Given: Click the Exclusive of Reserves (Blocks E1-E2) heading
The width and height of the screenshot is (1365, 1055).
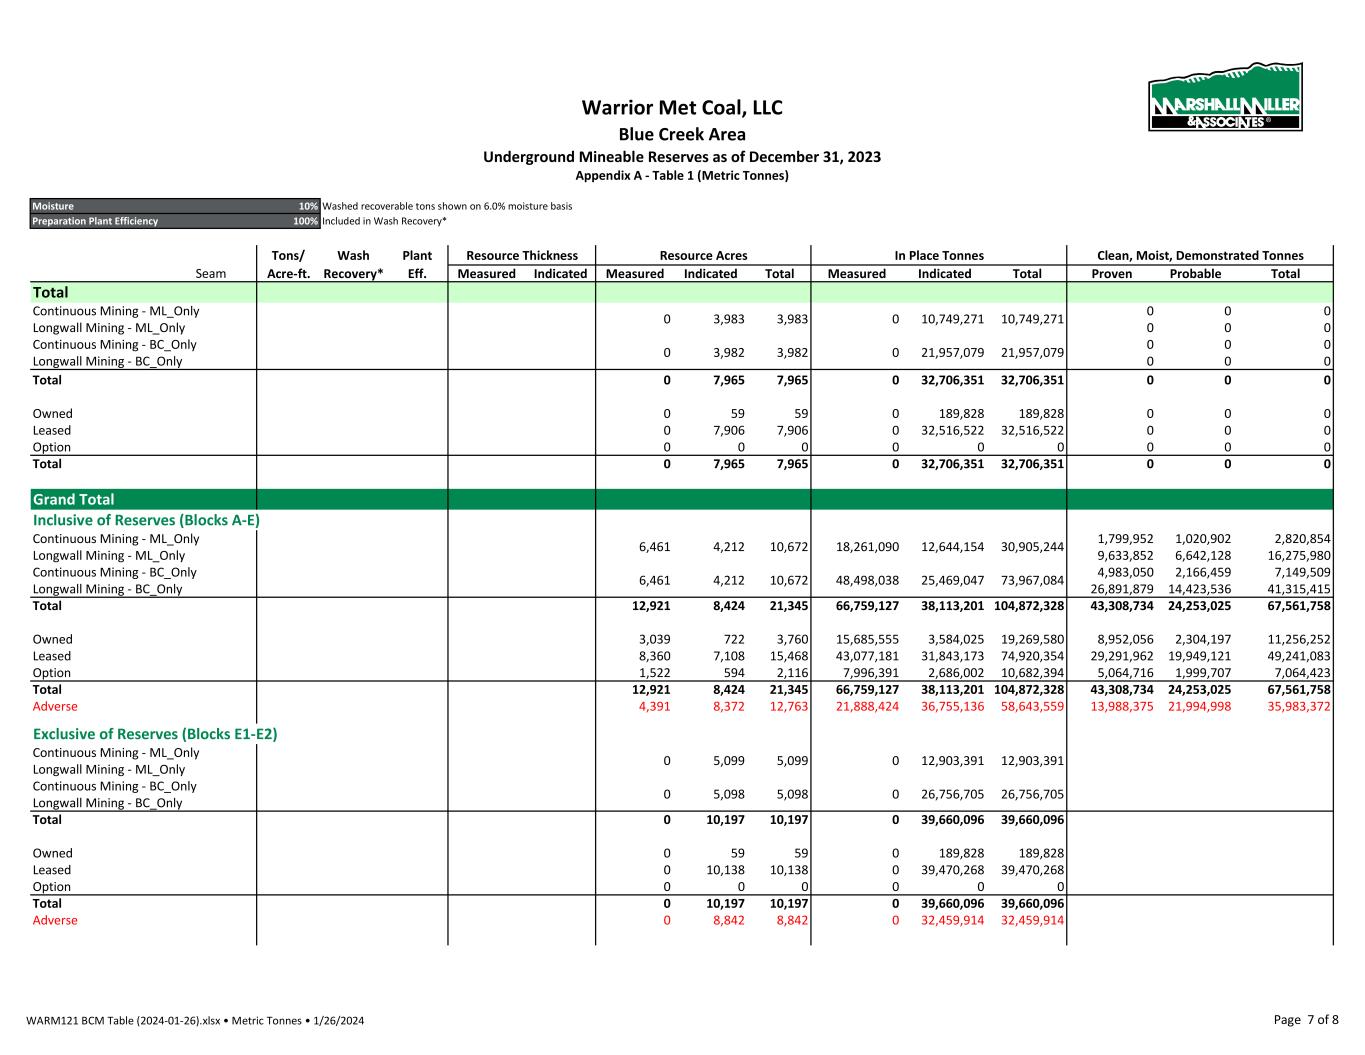Looking at the screenshot, I should pyautogui.click(x=155, y=734).
